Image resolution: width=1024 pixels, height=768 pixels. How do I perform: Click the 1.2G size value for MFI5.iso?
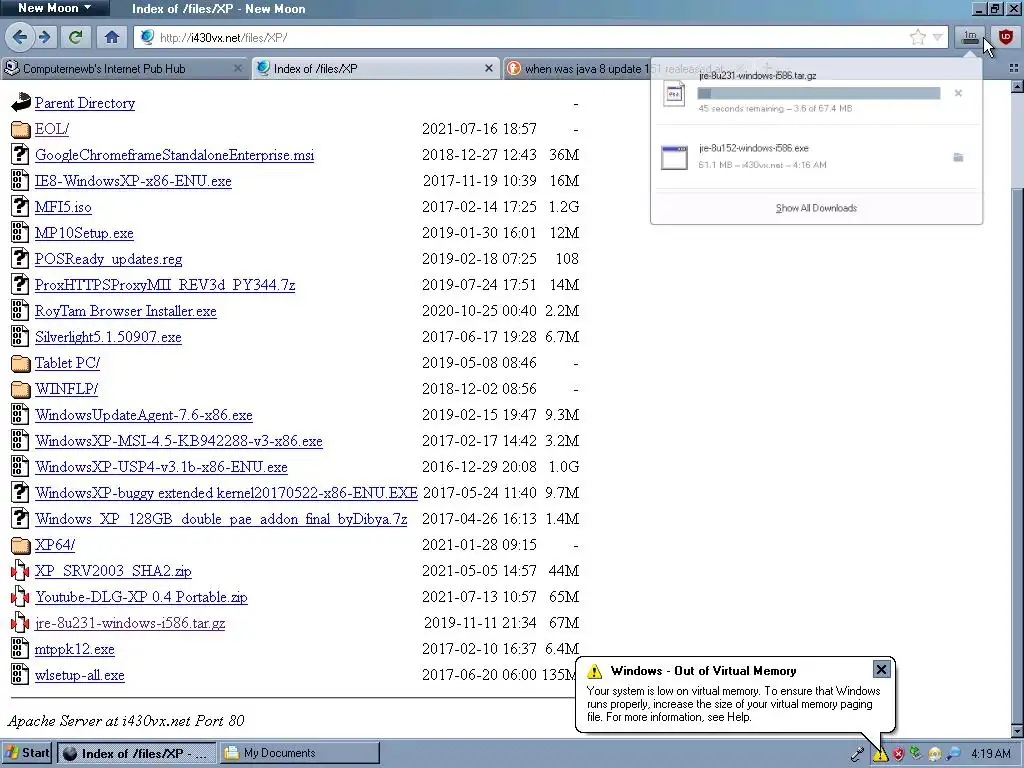click(x=564, y=206)
